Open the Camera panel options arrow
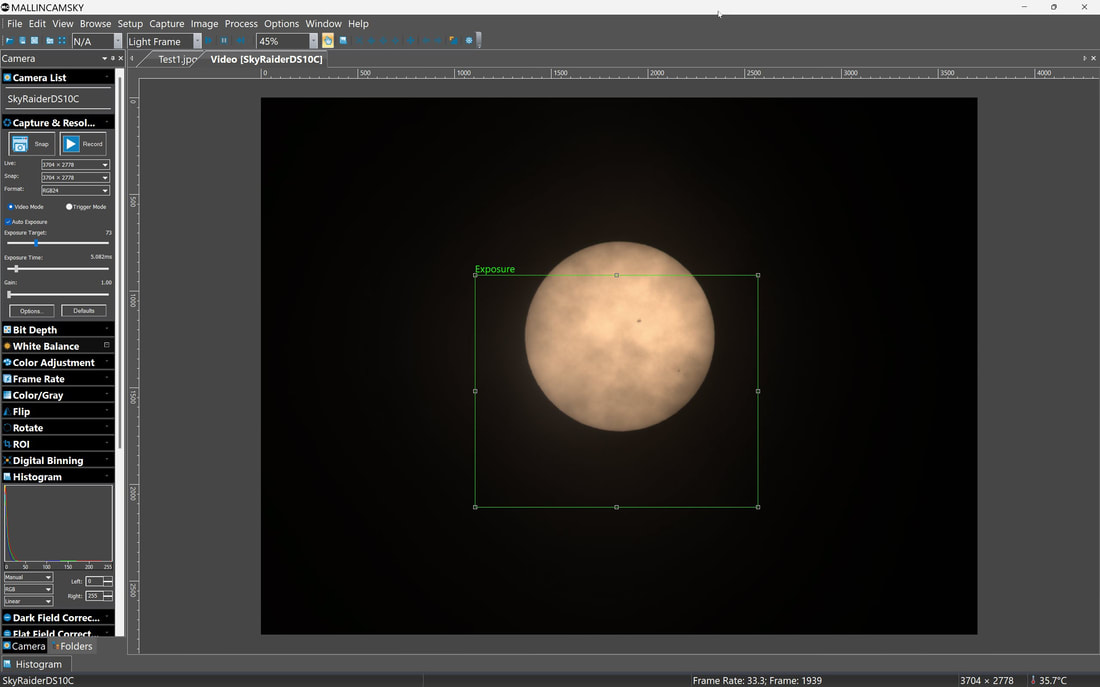Screen dimensions: 1100x687 105,58
